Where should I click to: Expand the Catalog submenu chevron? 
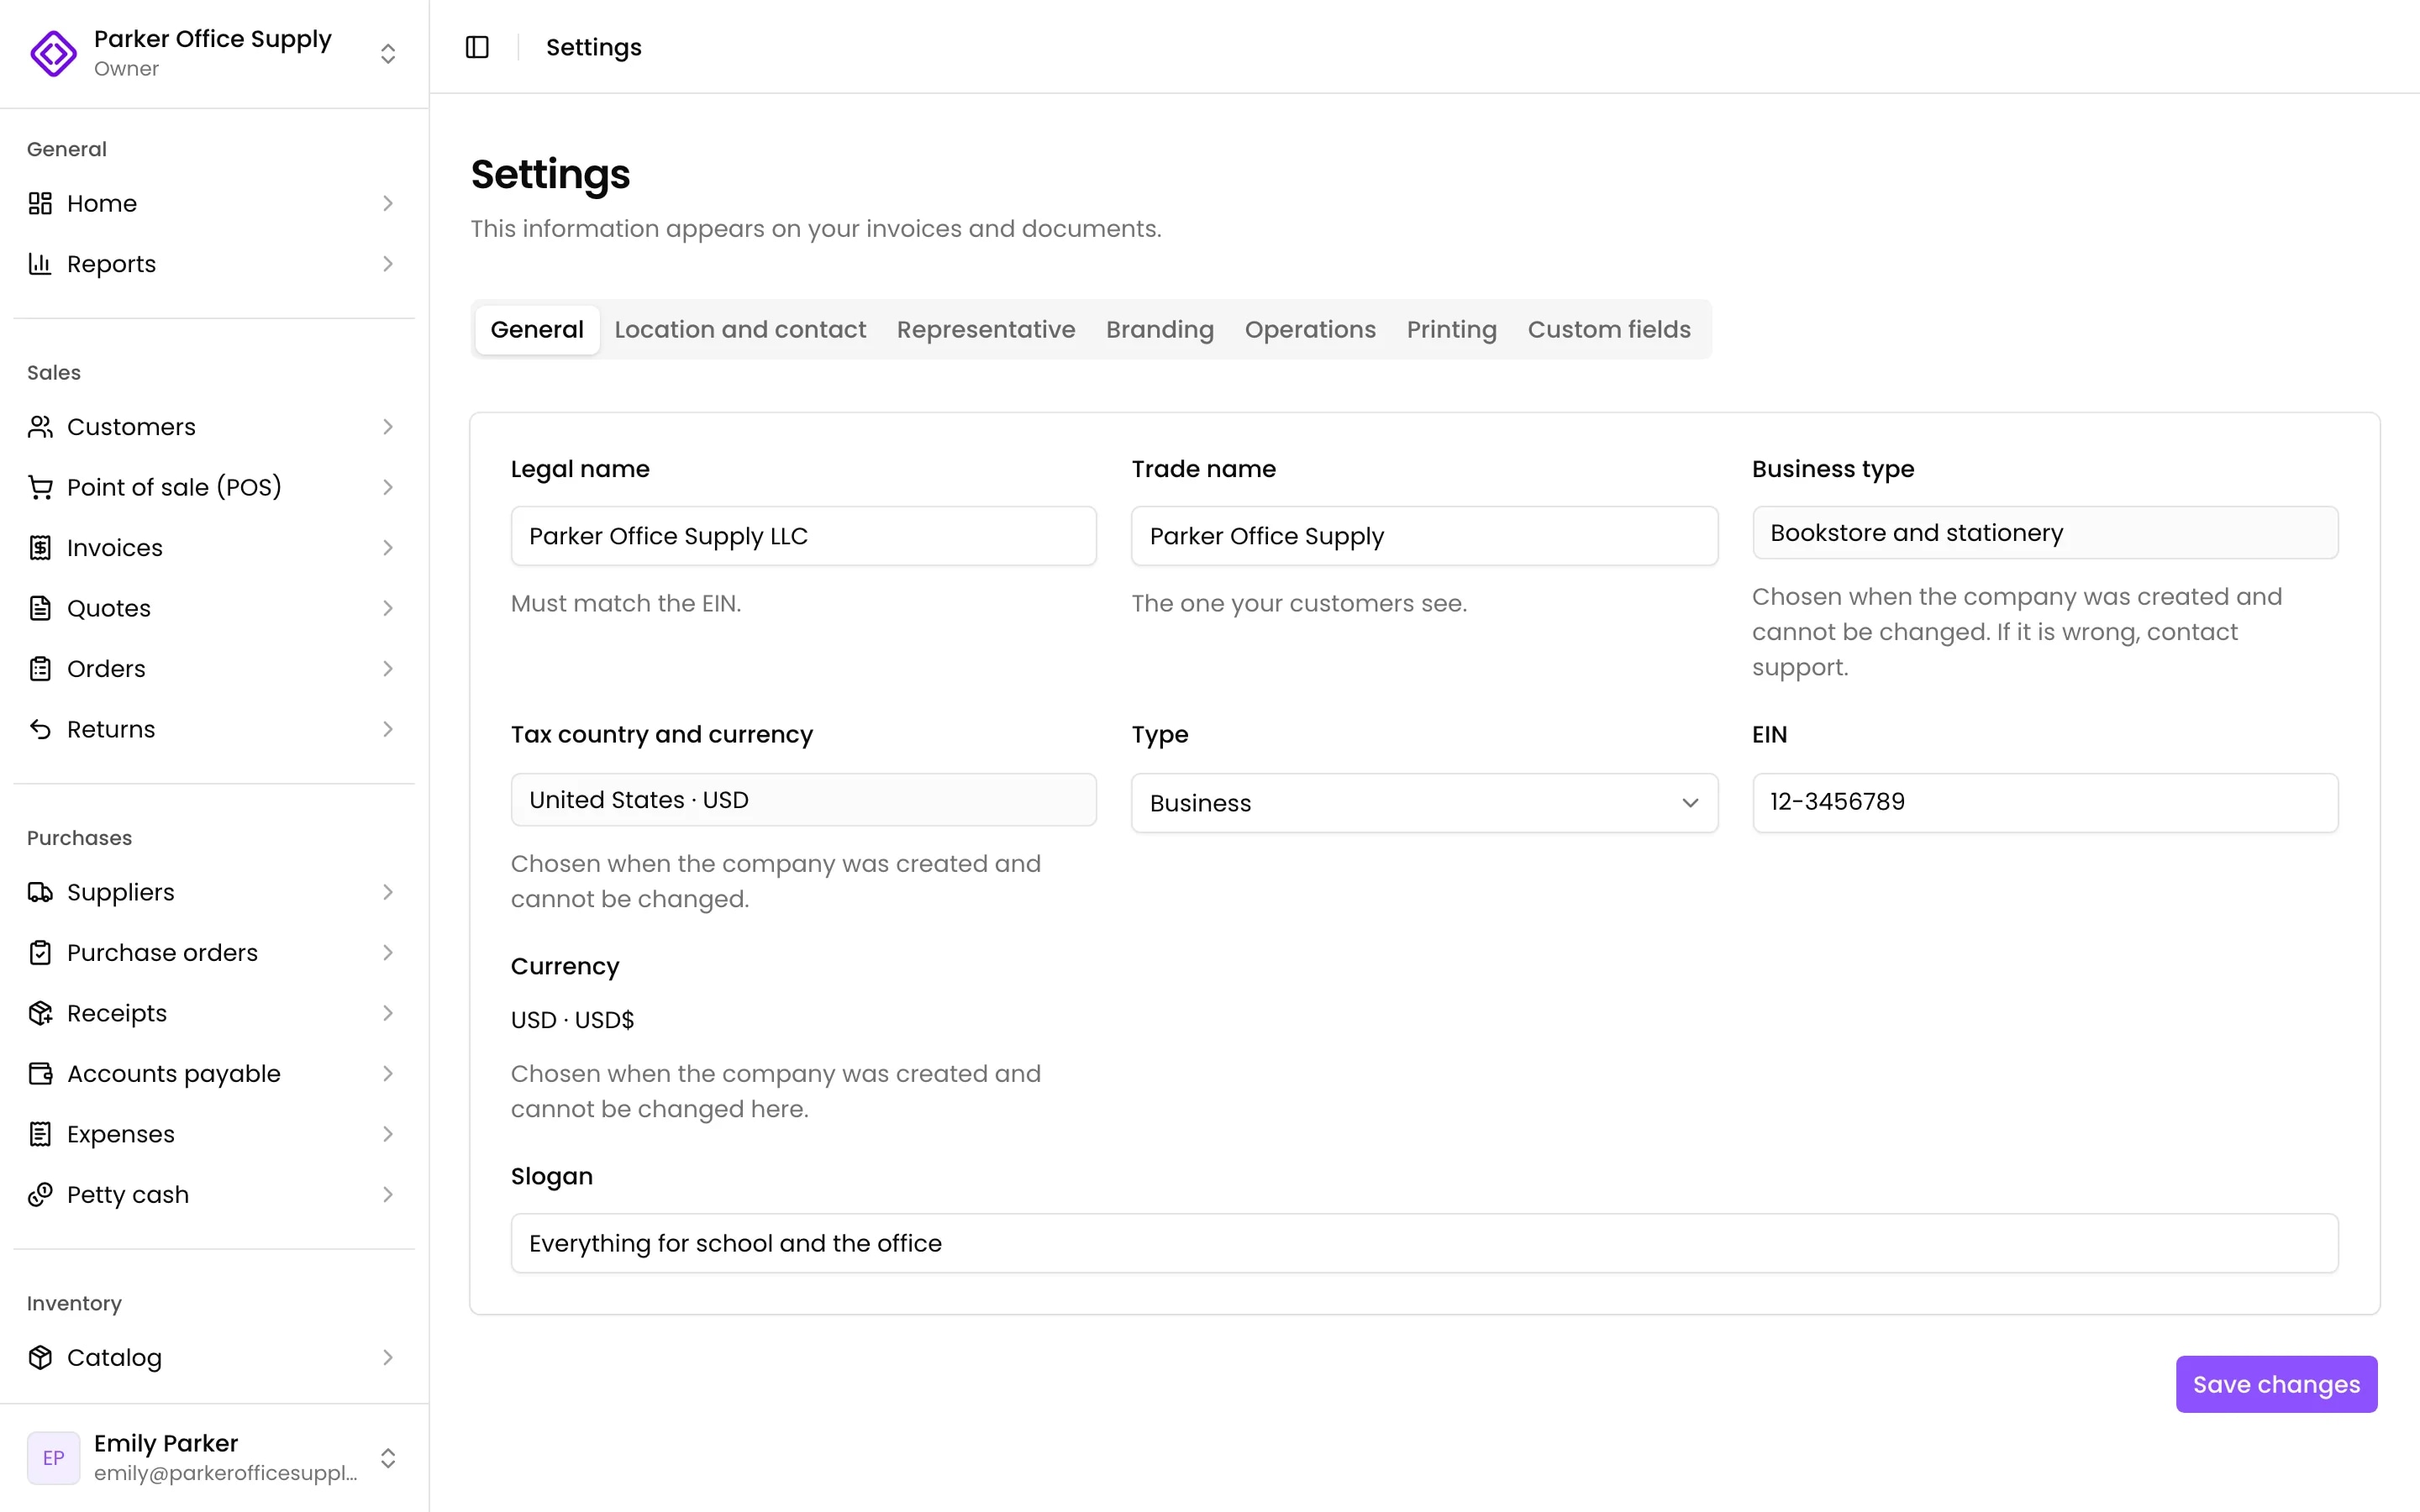click(x=388, y=1357)
